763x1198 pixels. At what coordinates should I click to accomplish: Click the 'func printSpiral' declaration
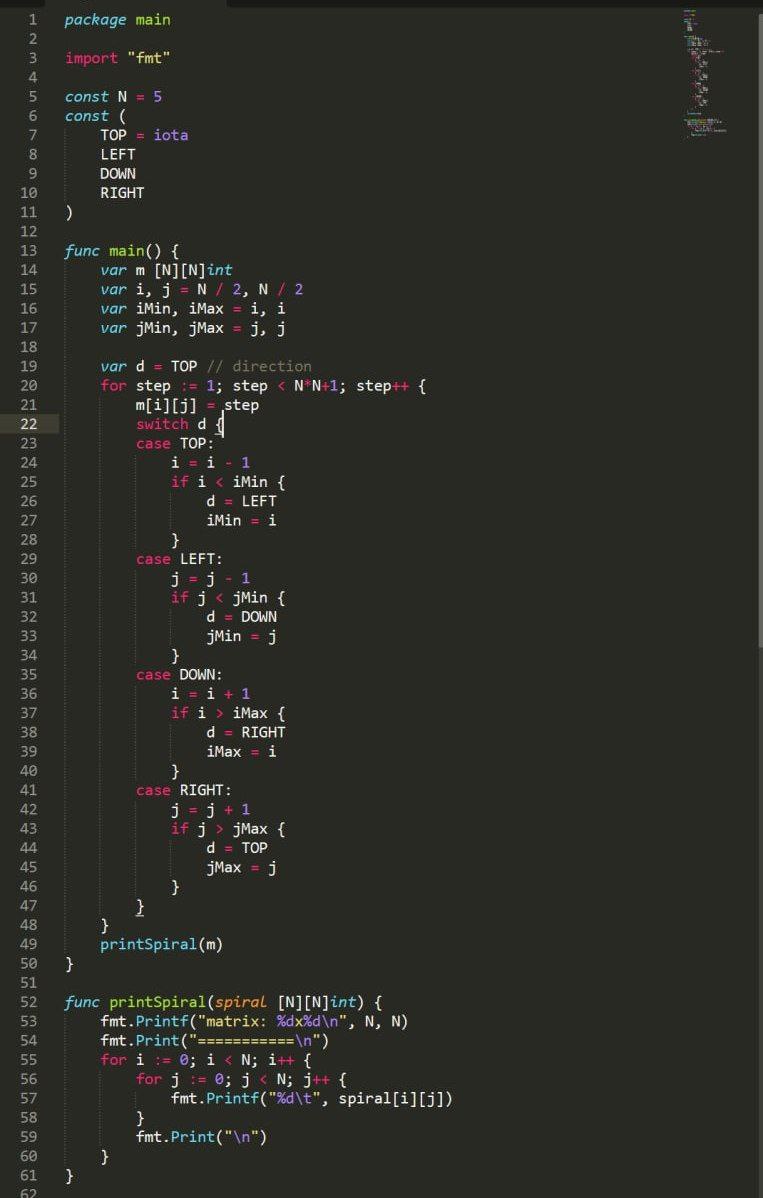pyautogui.click(x=224, y=1002)
